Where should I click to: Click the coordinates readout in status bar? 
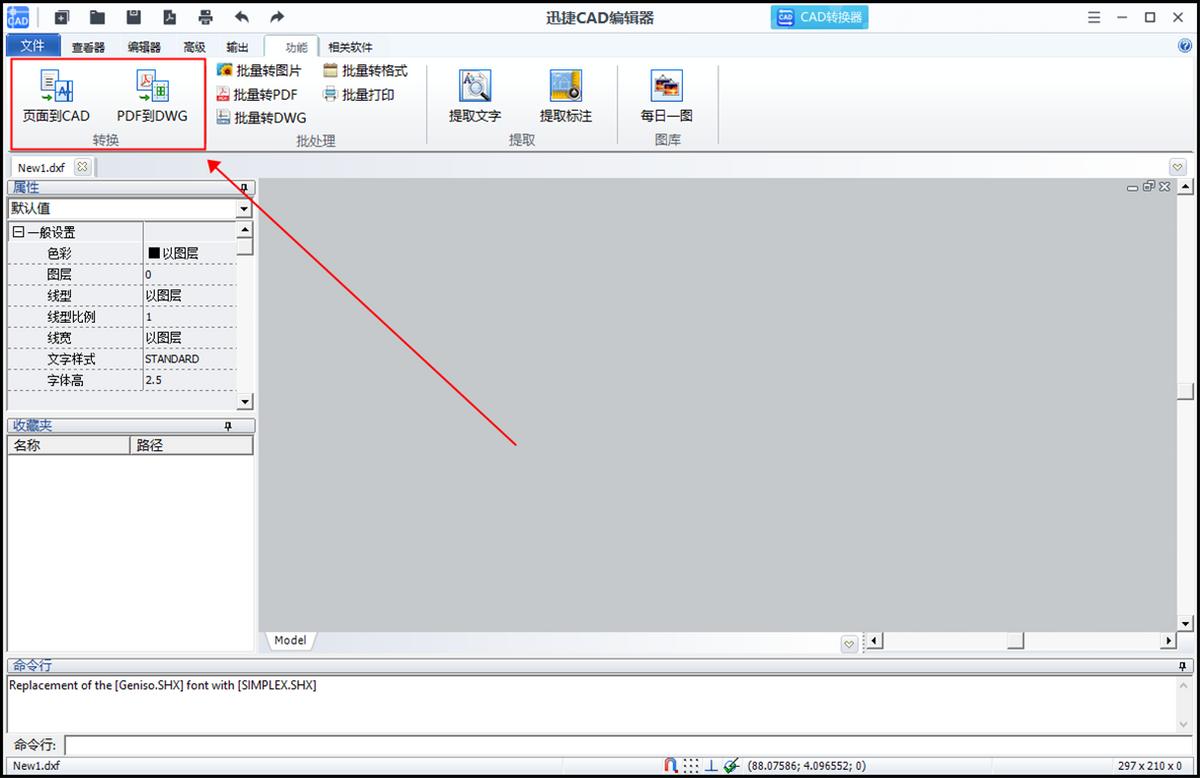coord(806,766)
